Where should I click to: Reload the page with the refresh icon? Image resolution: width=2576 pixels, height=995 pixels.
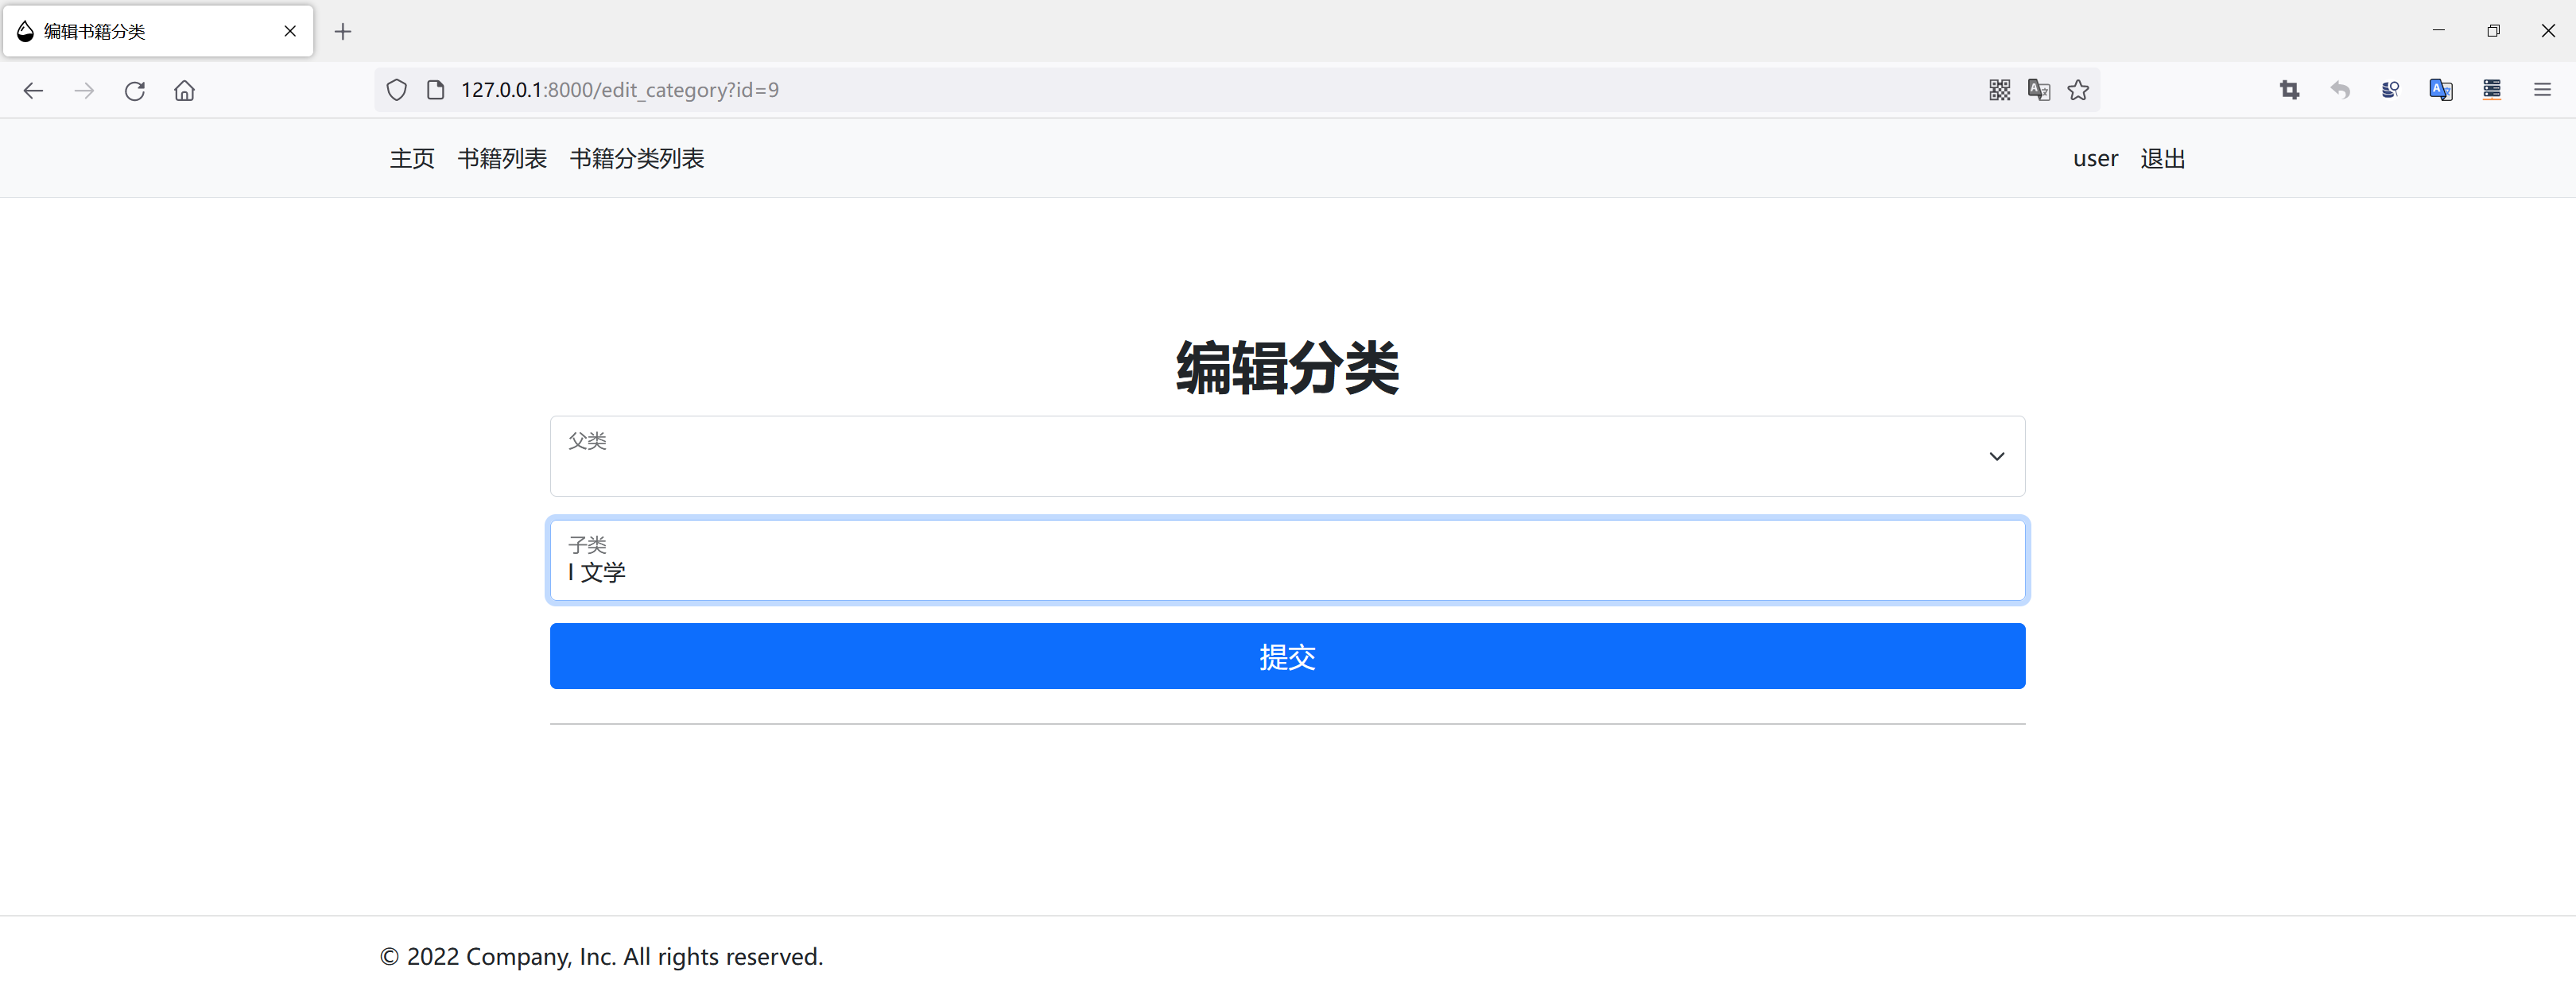(135, 91)
